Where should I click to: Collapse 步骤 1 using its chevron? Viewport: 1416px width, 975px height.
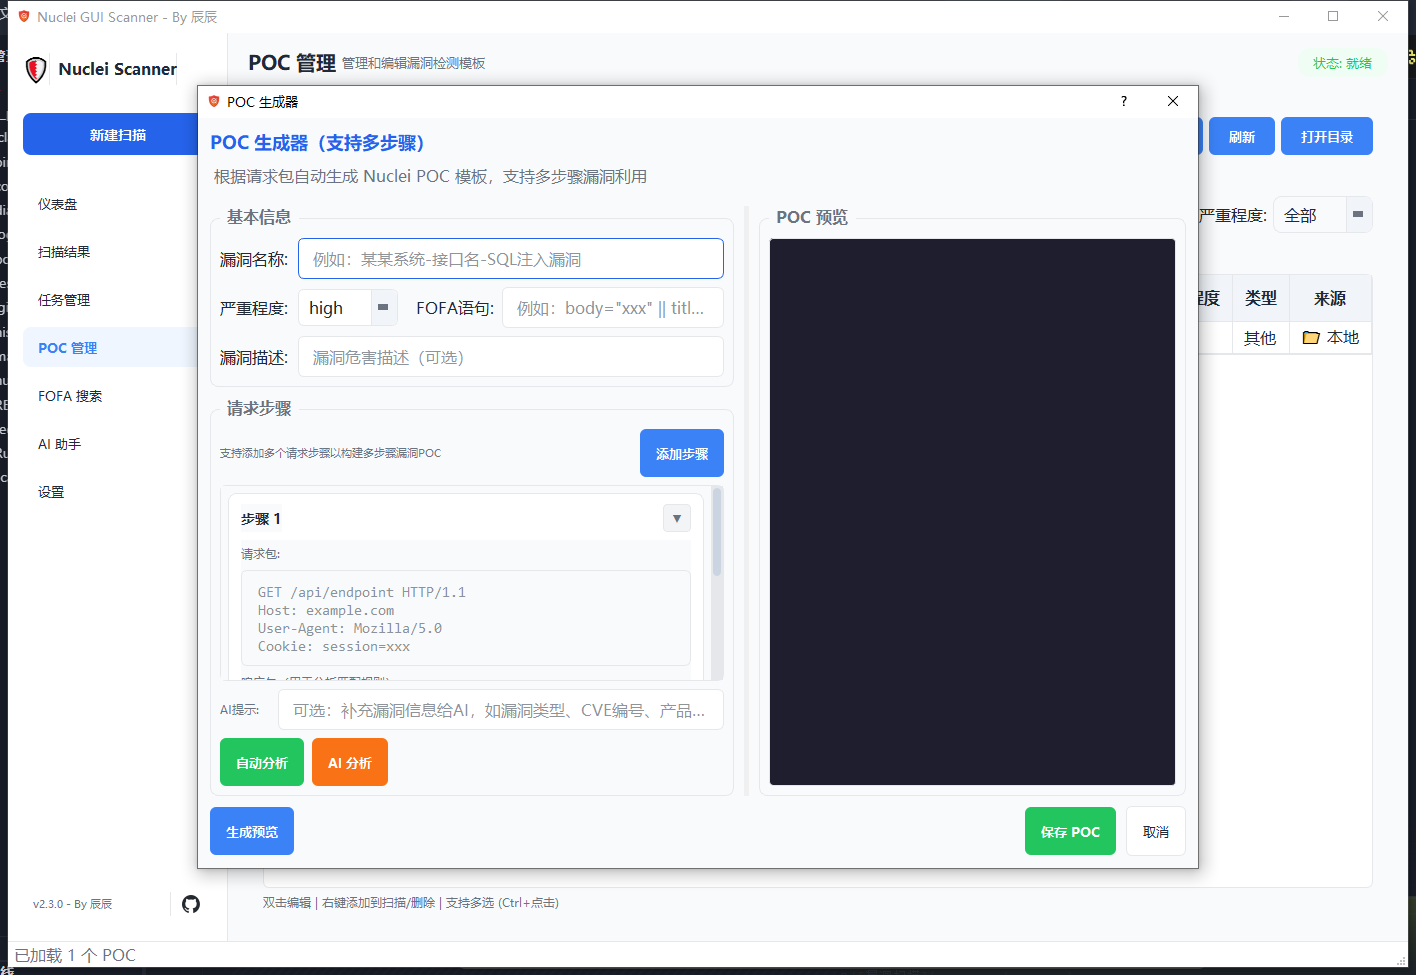pyautogui.click(x=676, y=518)
